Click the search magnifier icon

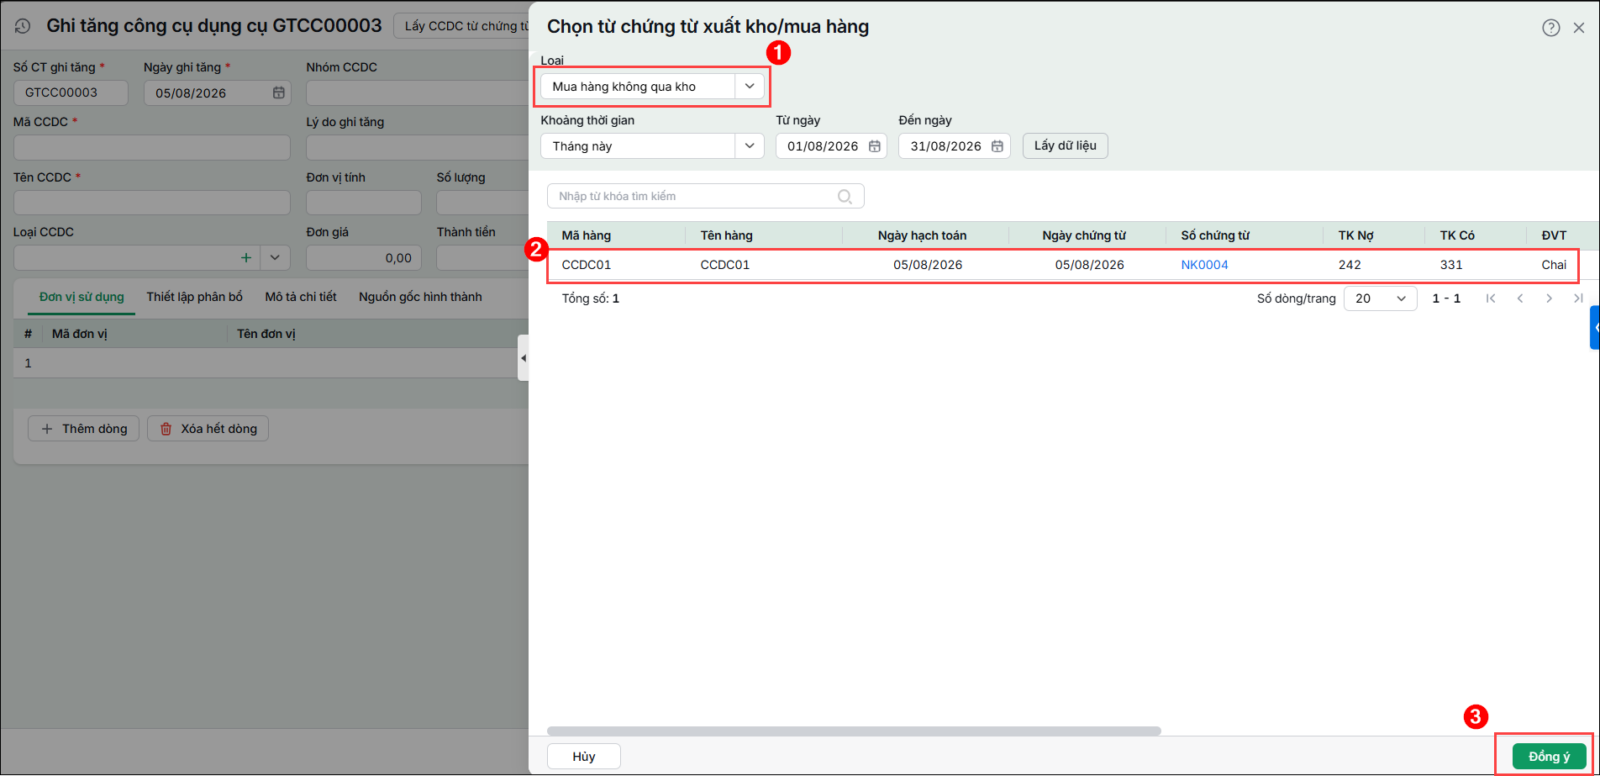tap(845, 197)
